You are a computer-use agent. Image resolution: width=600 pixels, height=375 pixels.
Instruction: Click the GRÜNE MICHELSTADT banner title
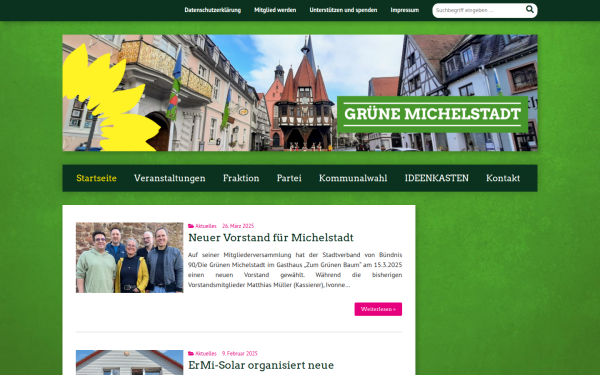coord(432,114)
